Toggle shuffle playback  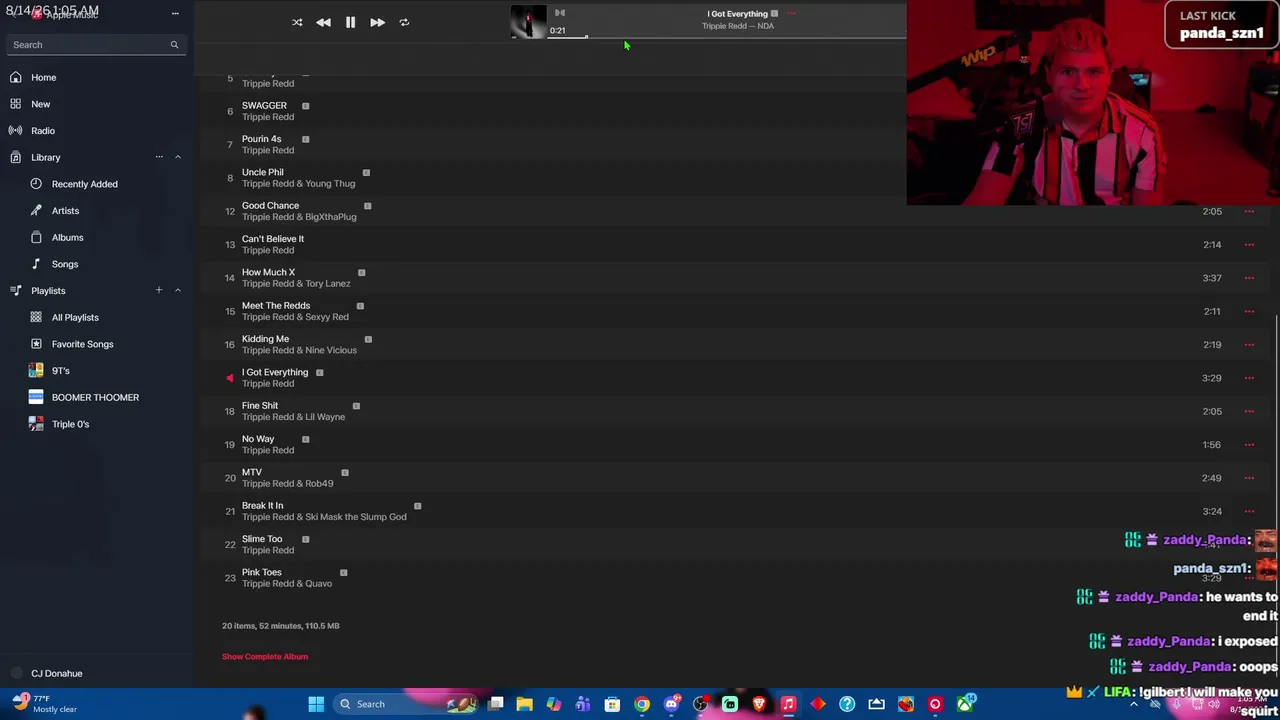(297, 22)
